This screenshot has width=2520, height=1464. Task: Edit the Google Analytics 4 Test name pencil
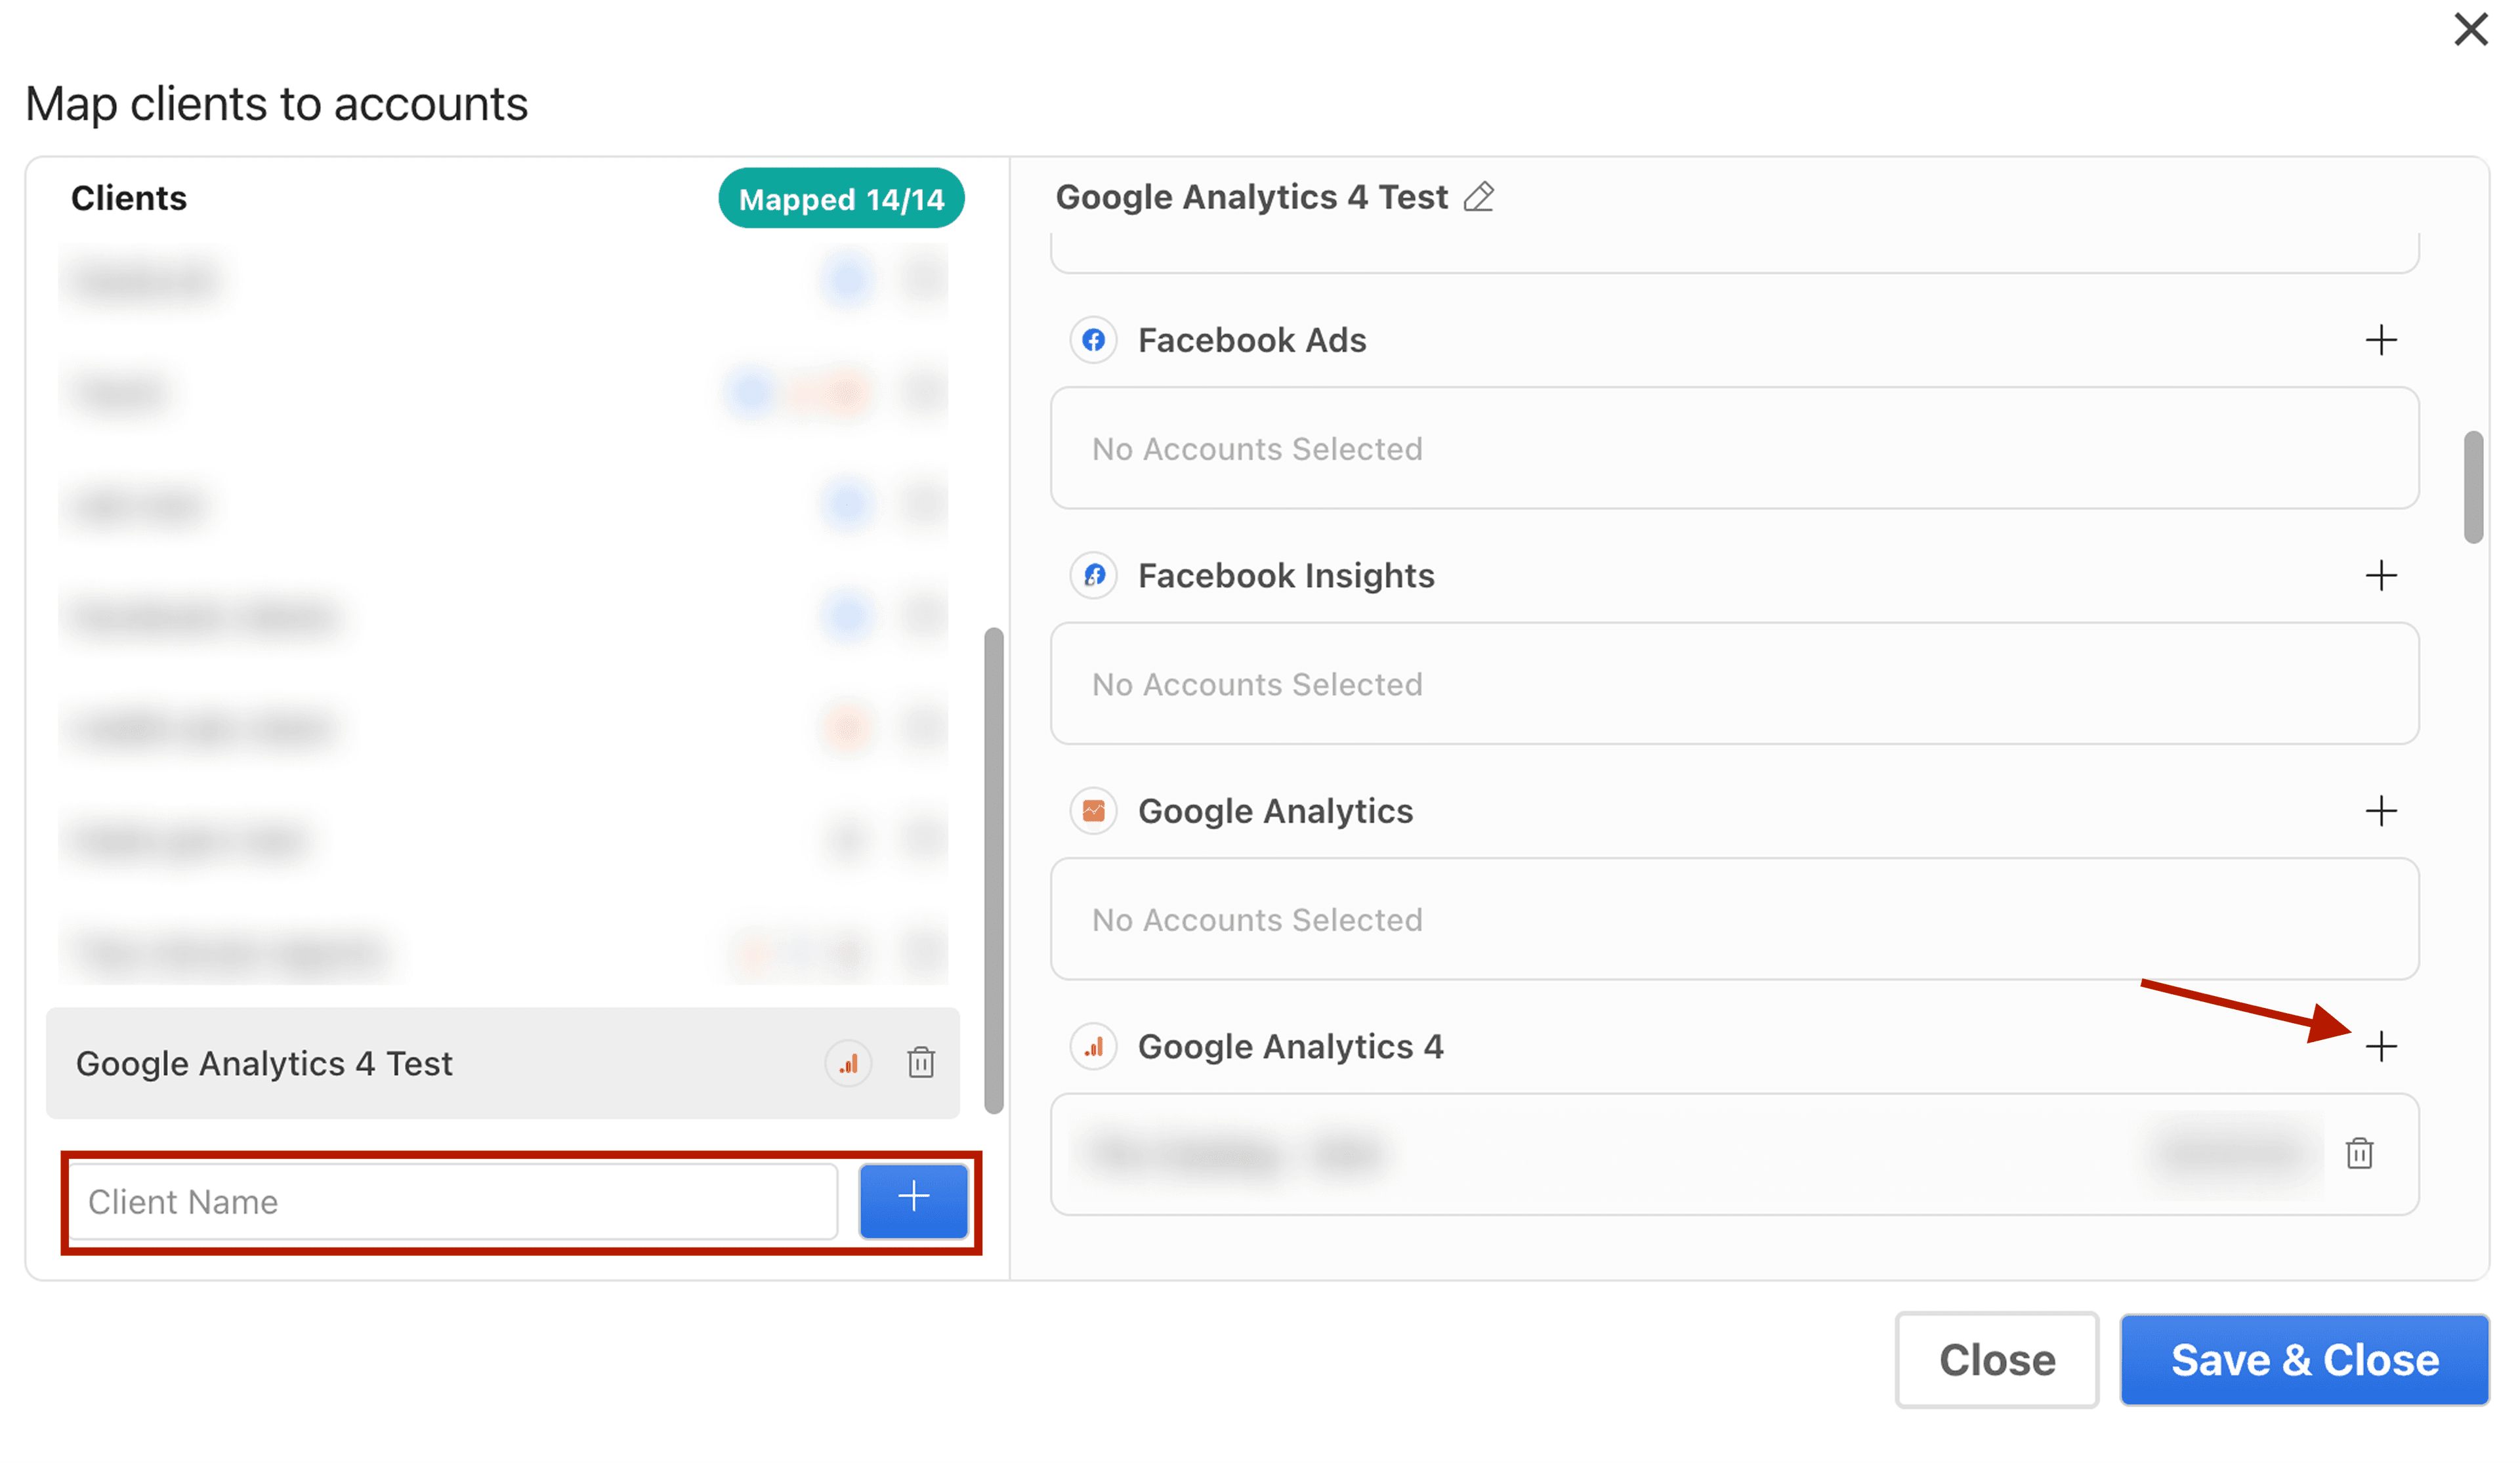coord(1478,197)
